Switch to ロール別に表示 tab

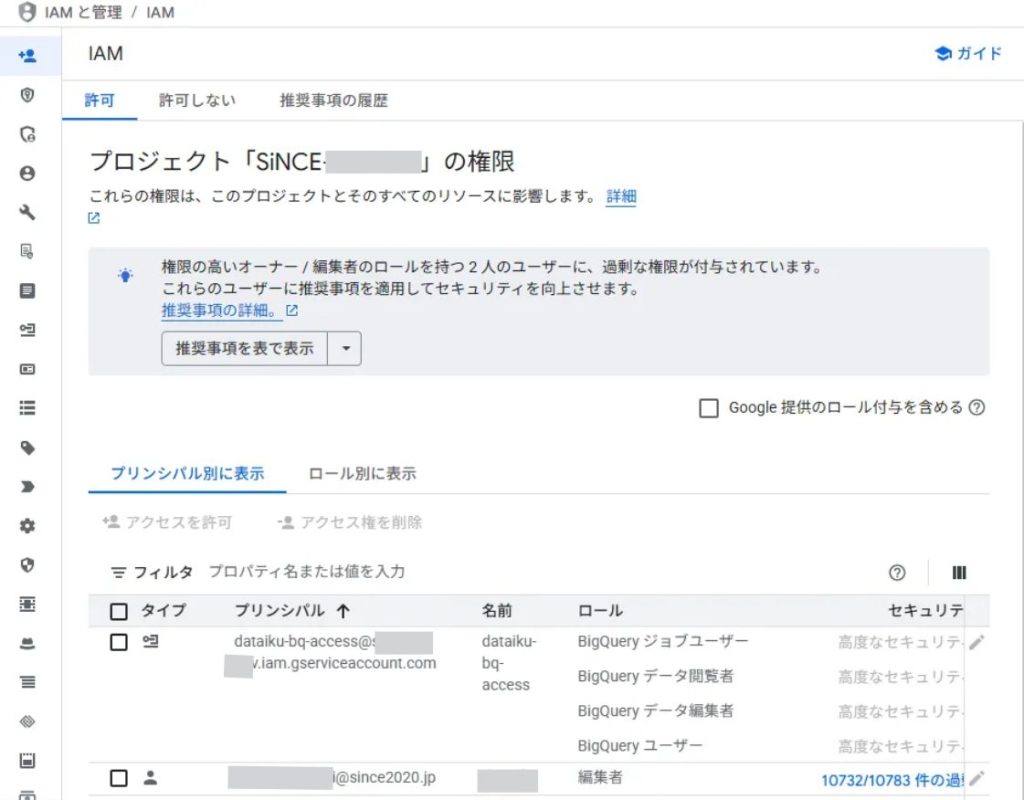tap(362, 474)
